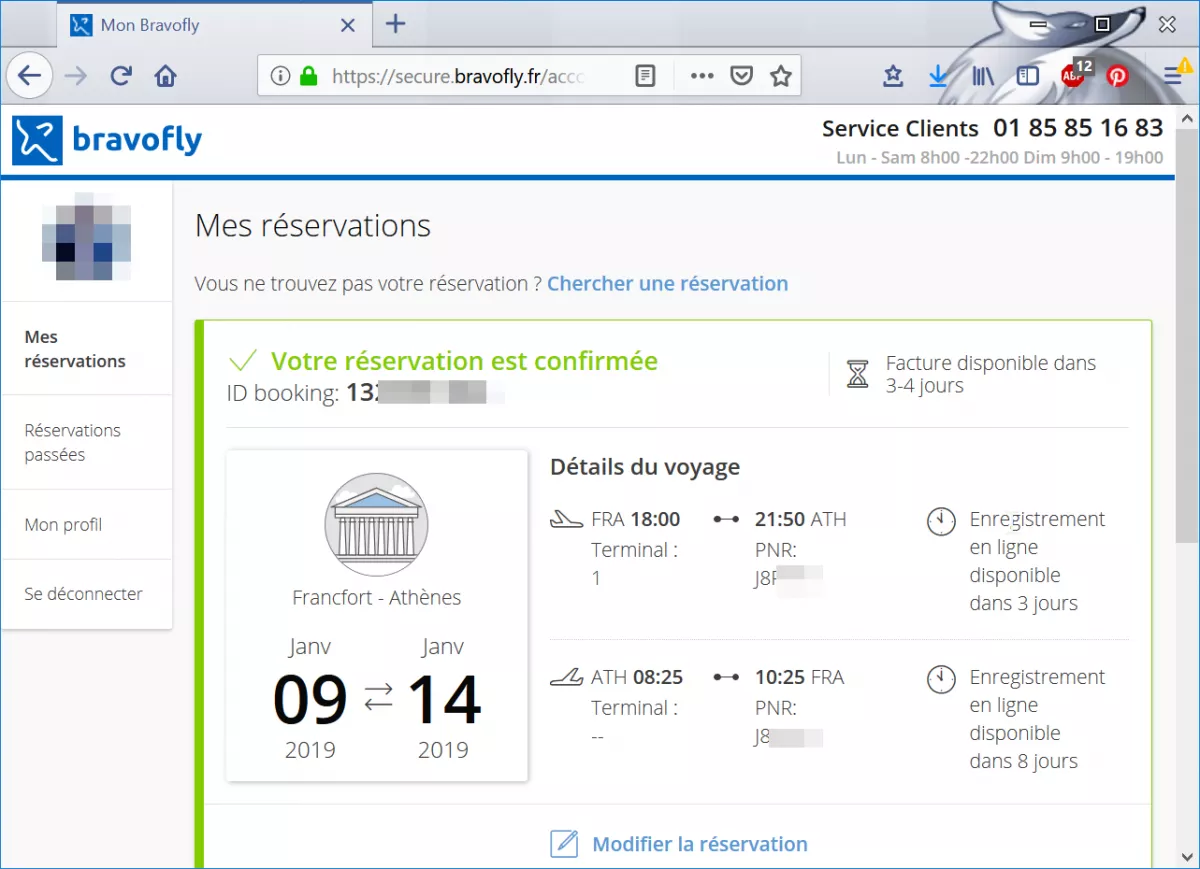The width and height of the screenshot is (1200, 869).
Task: Open the Firefox library
Action: tap(983, 76)
